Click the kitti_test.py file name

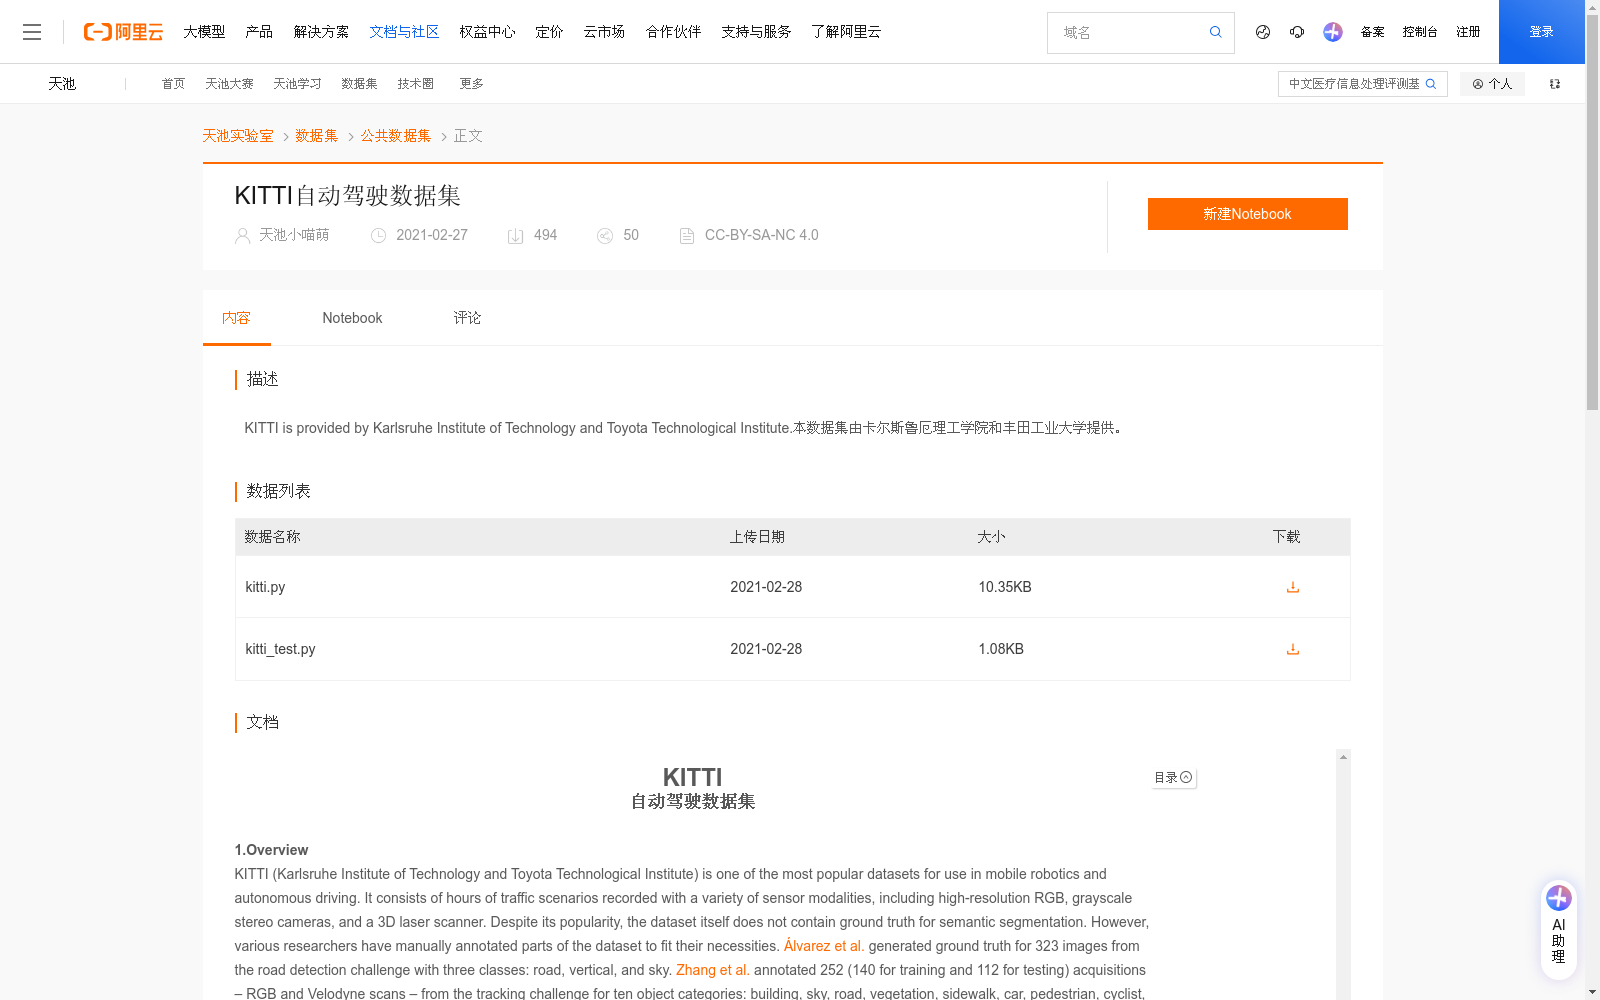[280, 649]
